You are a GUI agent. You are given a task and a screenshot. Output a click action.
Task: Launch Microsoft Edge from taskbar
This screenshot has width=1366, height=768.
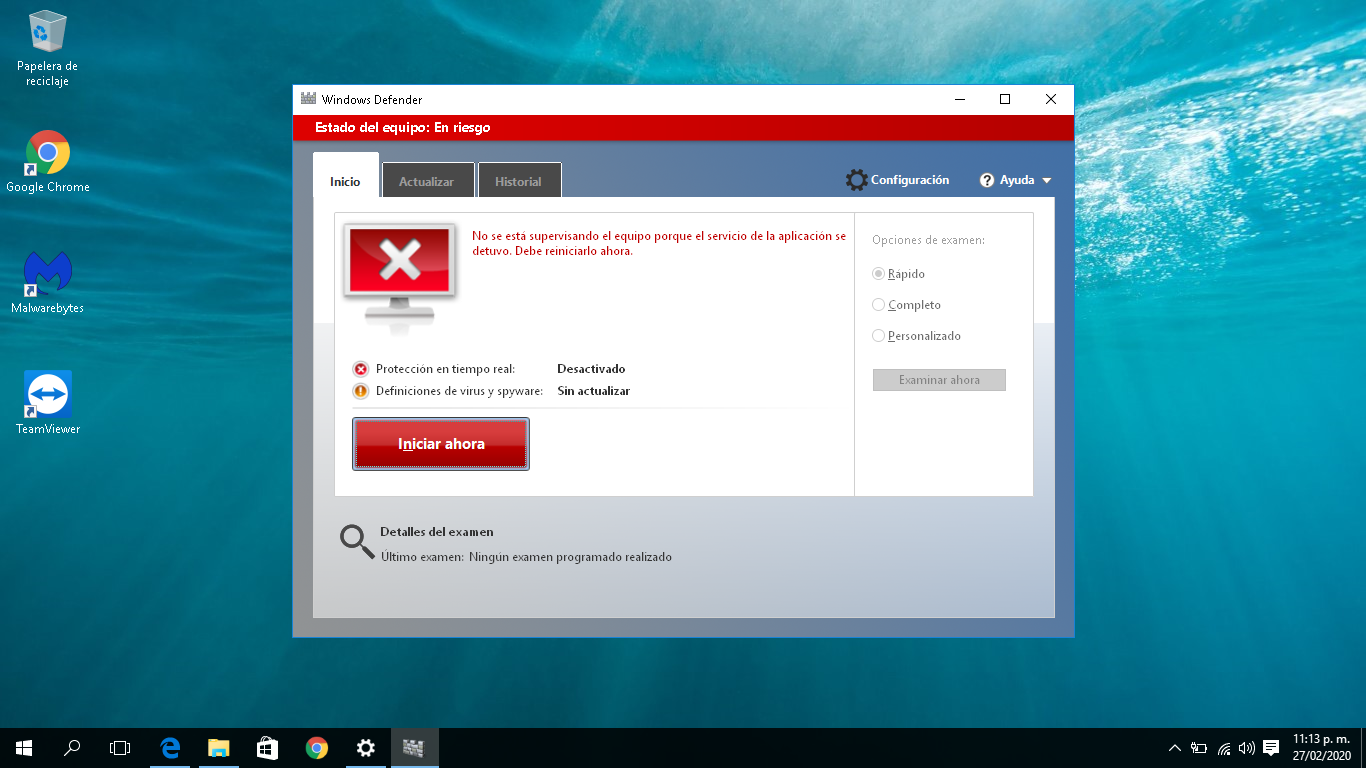point(170,748)
